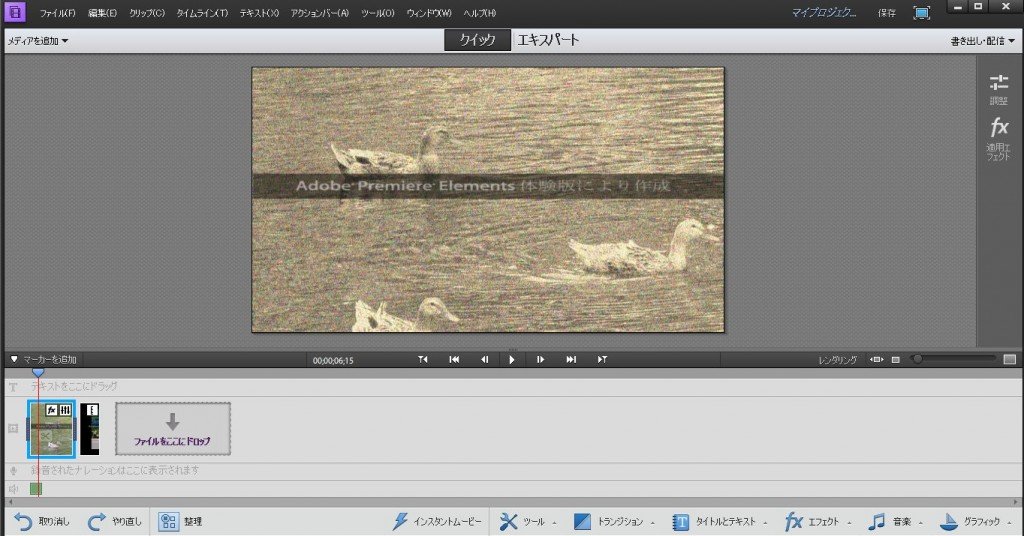Adjust the timeline zoom slider handle
The width and height of the screenshot is (1024, 536).
(918, 359)
